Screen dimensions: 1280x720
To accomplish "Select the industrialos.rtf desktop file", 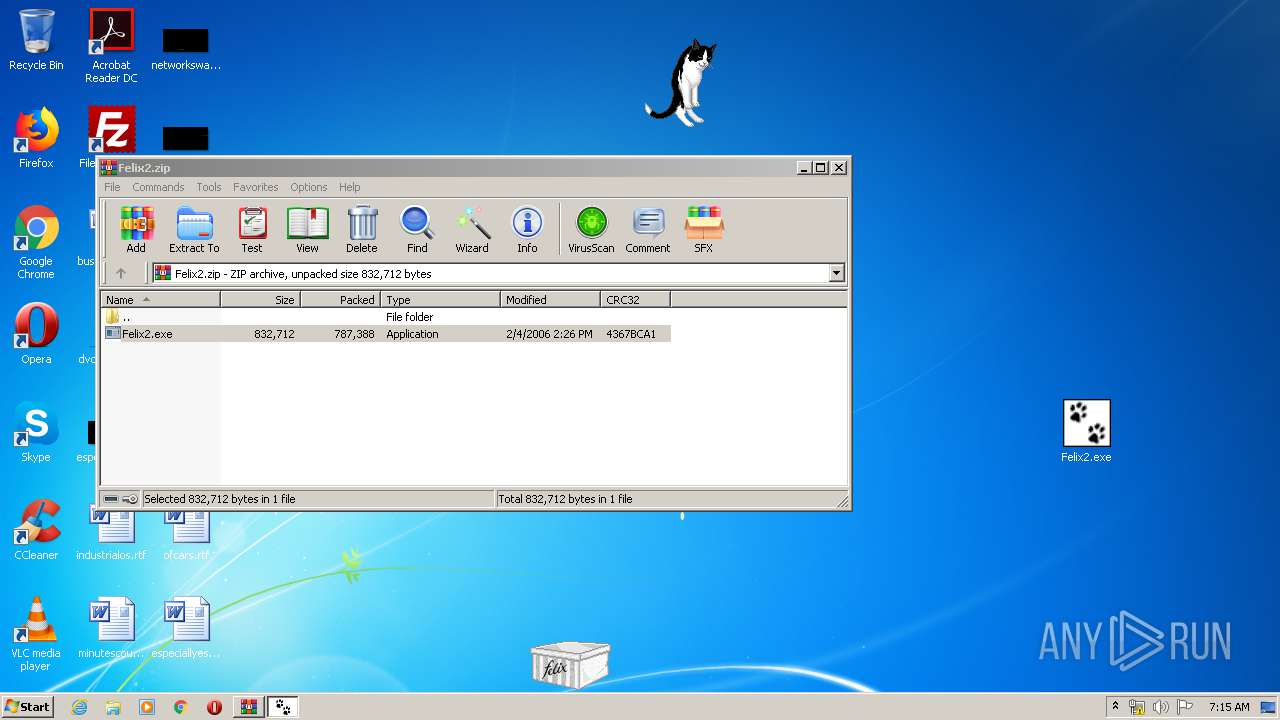I will point(111,536).
